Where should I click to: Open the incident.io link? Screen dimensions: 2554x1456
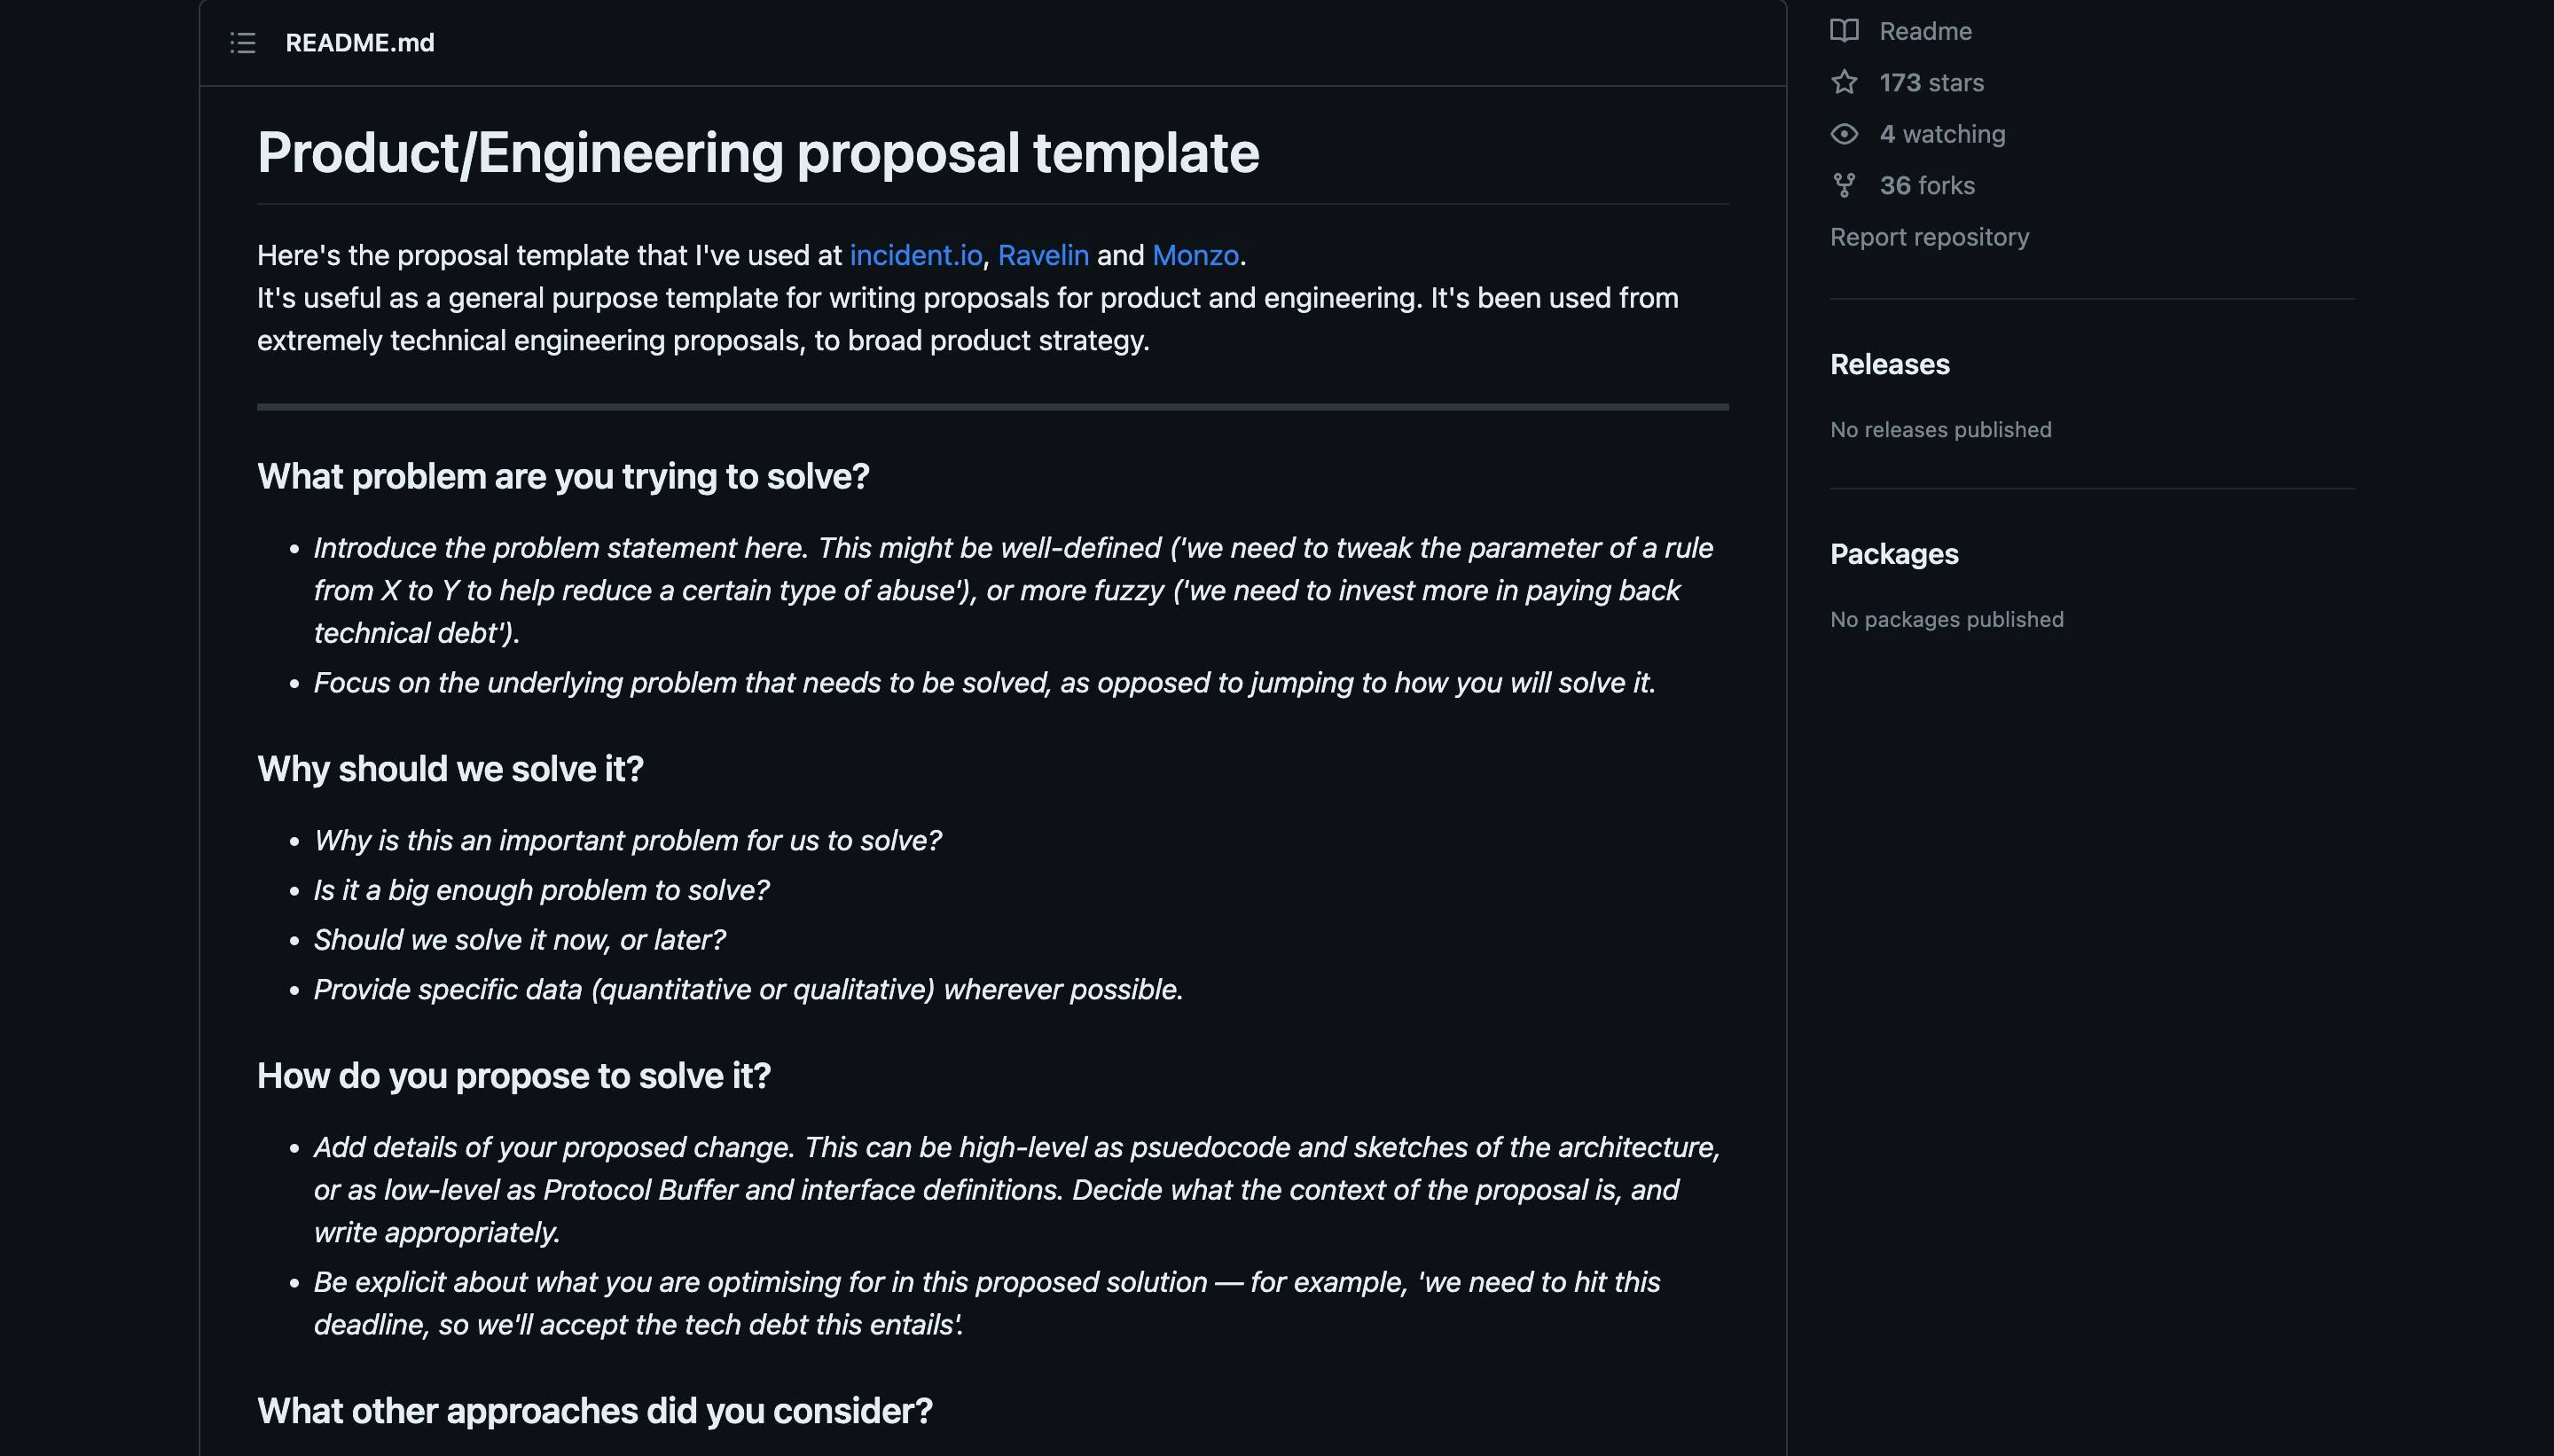(x=915, y=255)
